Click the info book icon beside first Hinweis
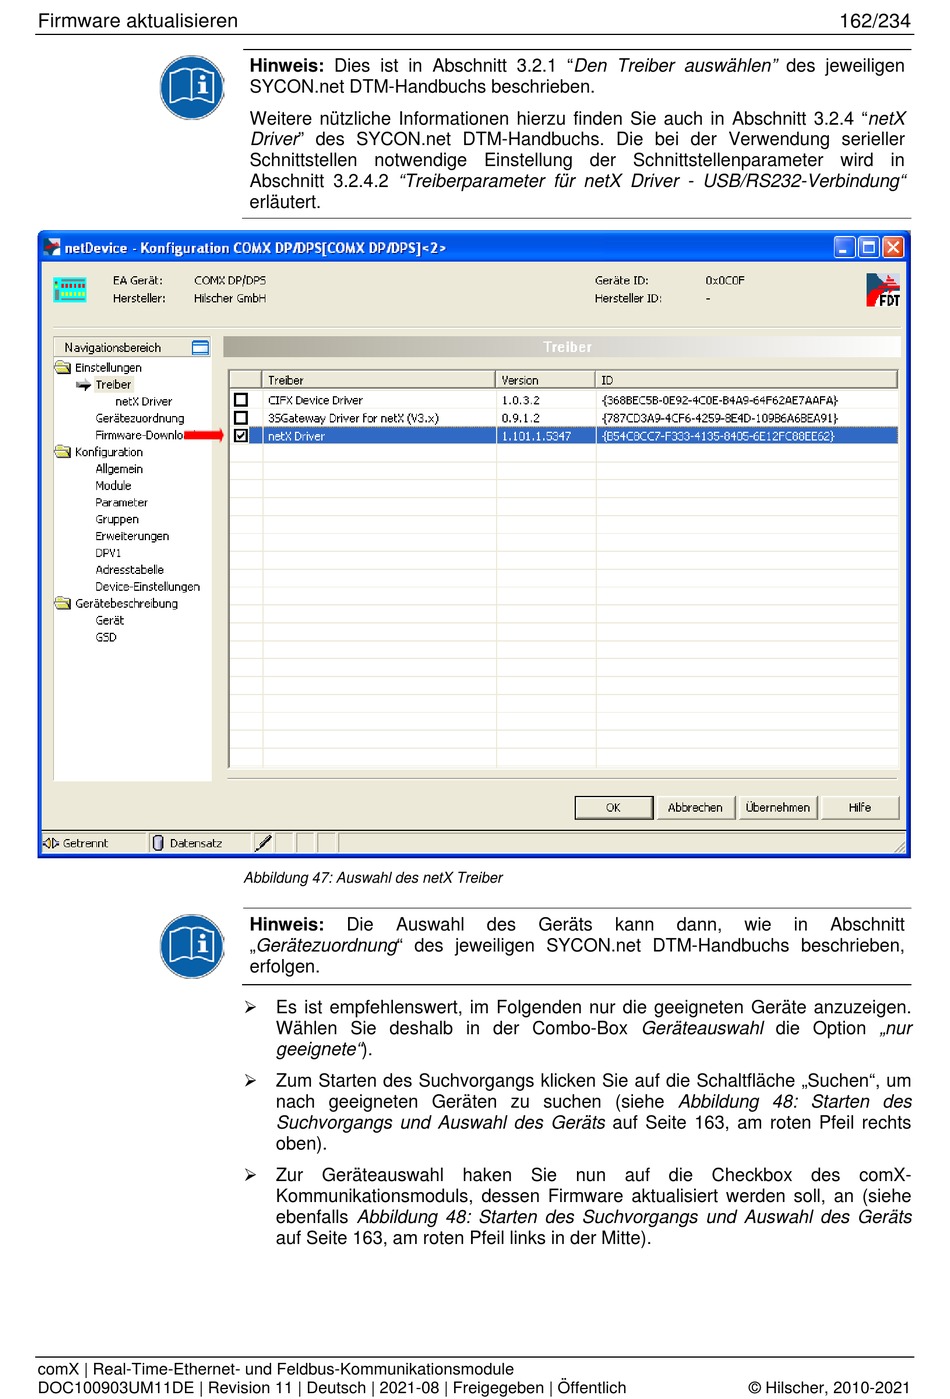Viewport: 950px width, 1399px height. point(192,87)
